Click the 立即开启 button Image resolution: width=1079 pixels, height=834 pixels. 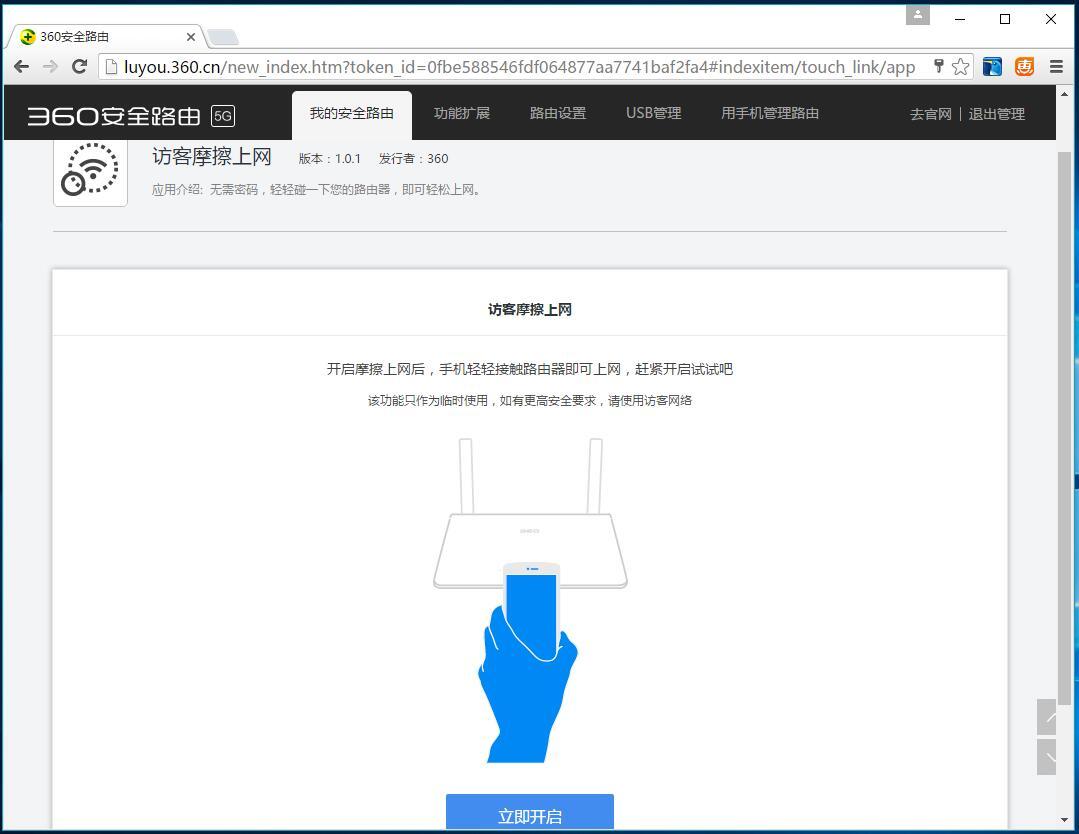[x=529, y=815]
